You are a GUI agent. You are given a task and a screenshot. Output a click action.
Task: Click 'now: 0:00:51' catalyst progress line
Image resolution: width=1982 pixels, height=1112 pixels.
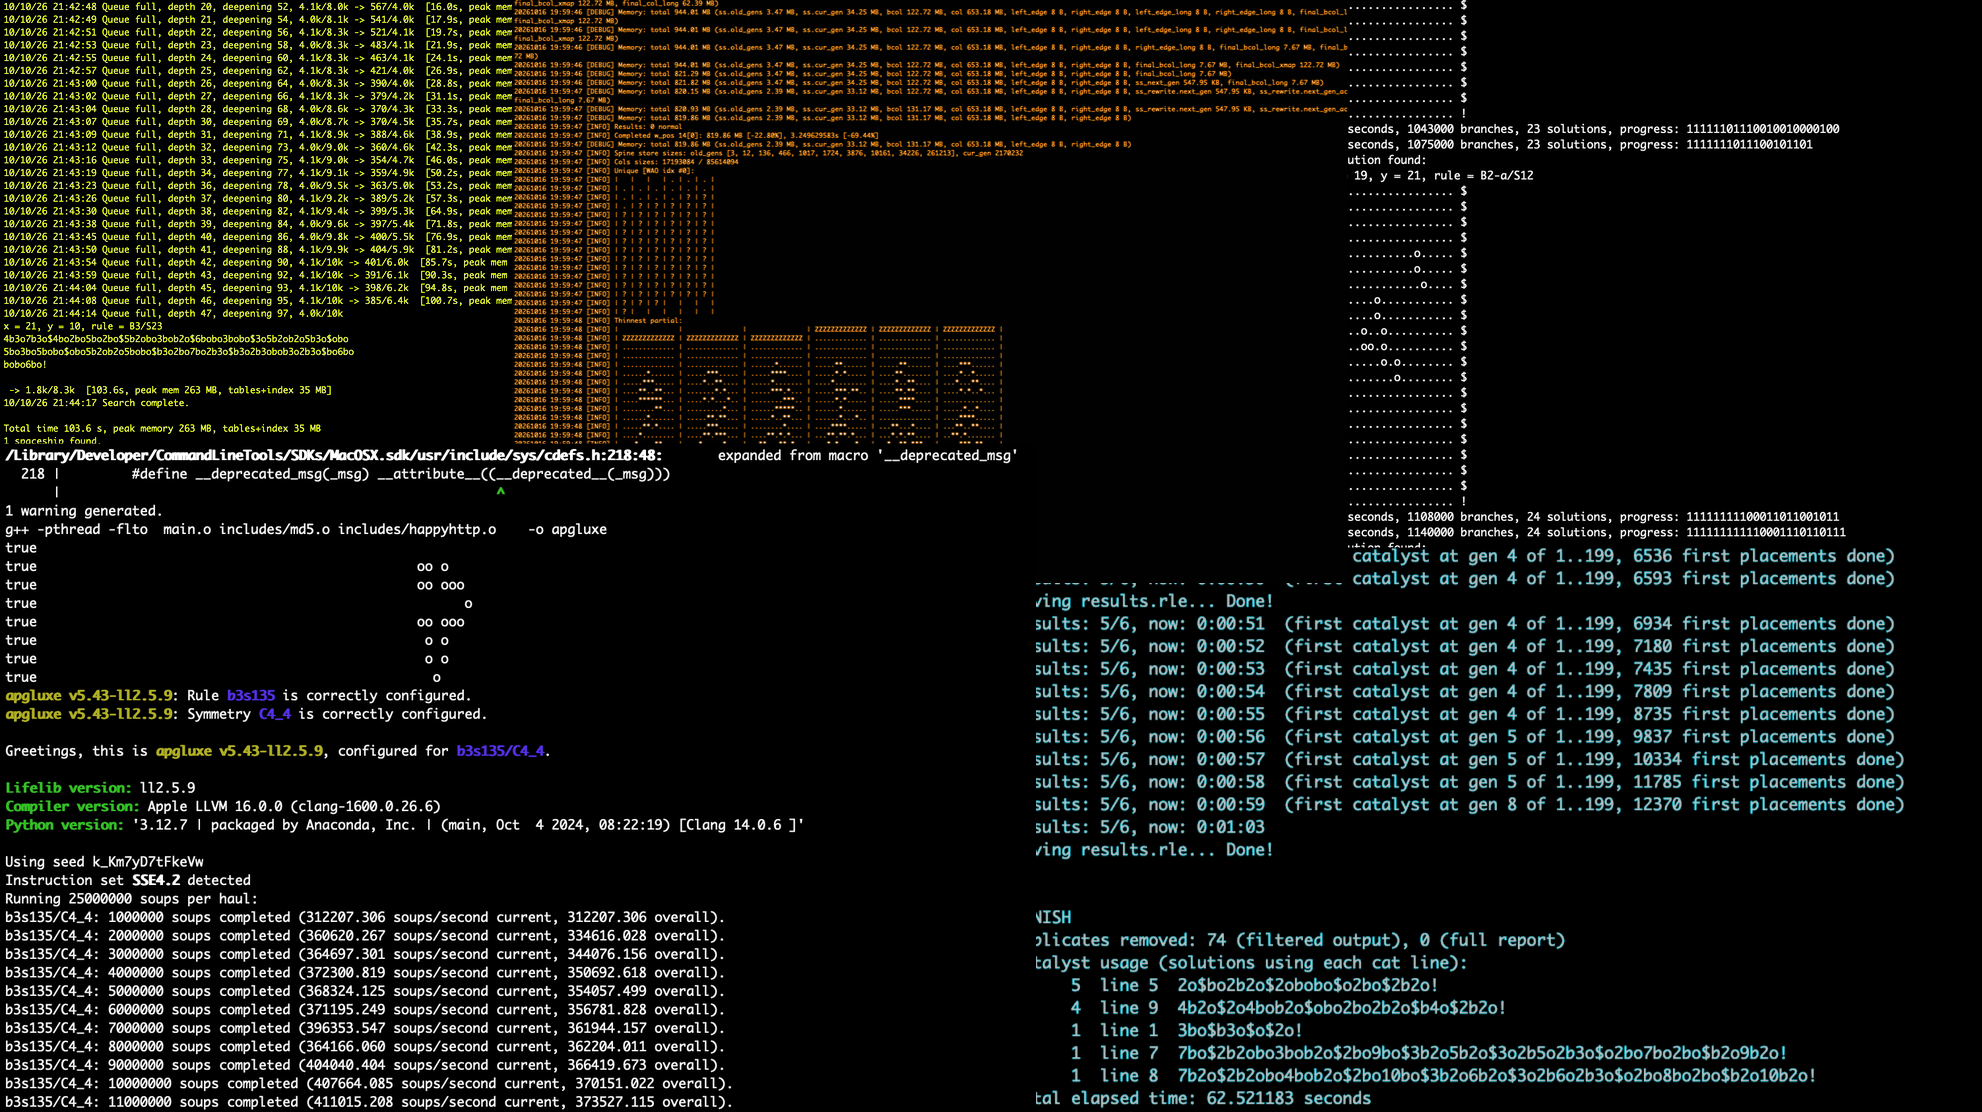click(x=1465, y=624)
